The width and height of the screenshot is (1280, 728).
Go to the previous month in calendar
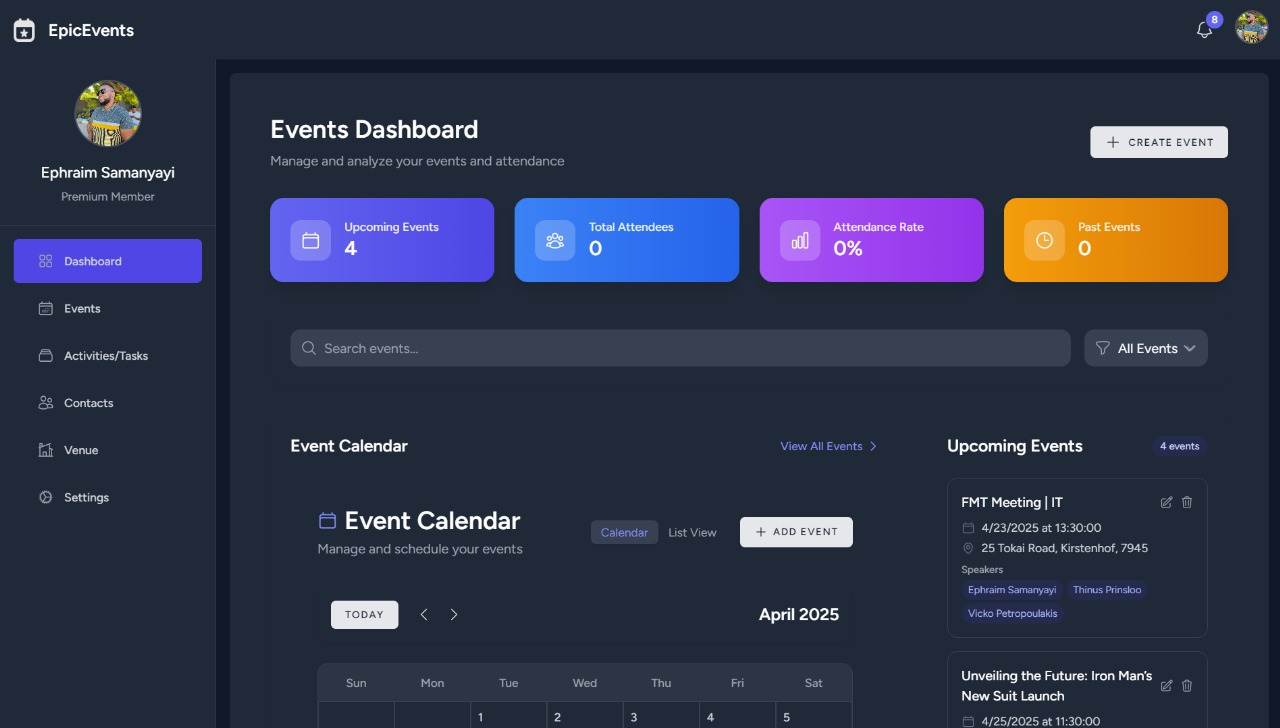pyautogui.click(x=424, y=615)
